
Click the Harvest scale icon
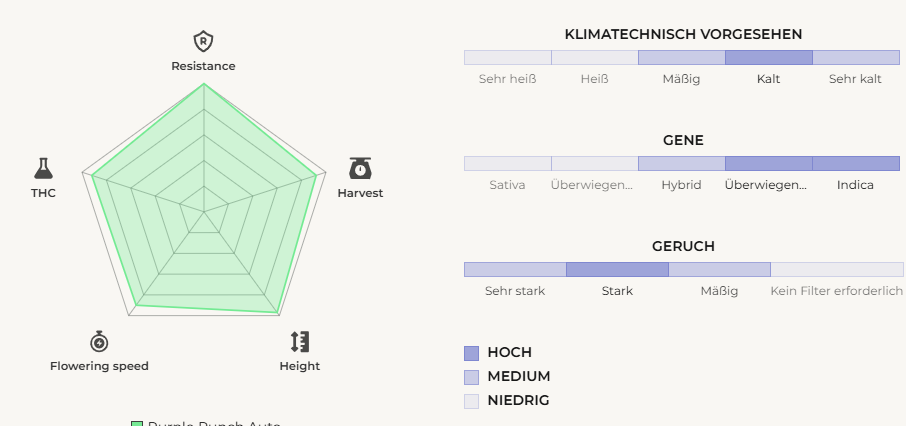[360, 168]
